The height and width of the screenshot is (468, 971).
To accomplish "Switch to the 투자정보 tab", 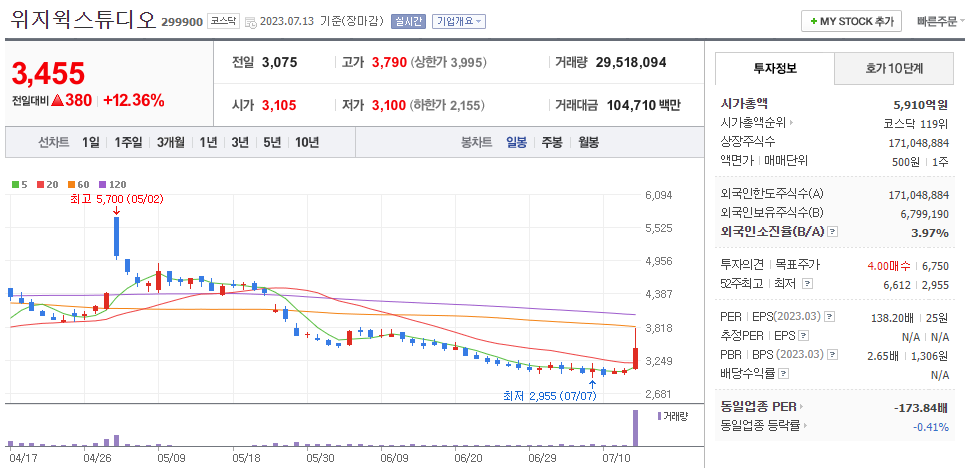I will [x=775, y=69].
